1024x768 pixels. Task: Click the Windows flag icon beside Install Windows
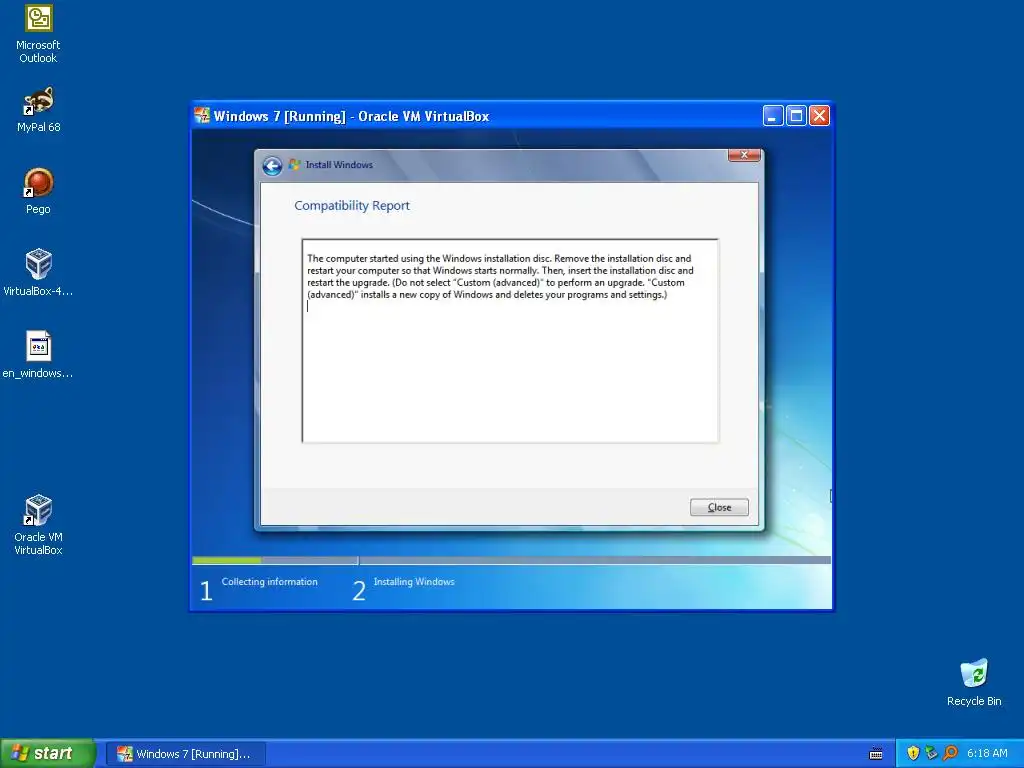click(295, 165)
